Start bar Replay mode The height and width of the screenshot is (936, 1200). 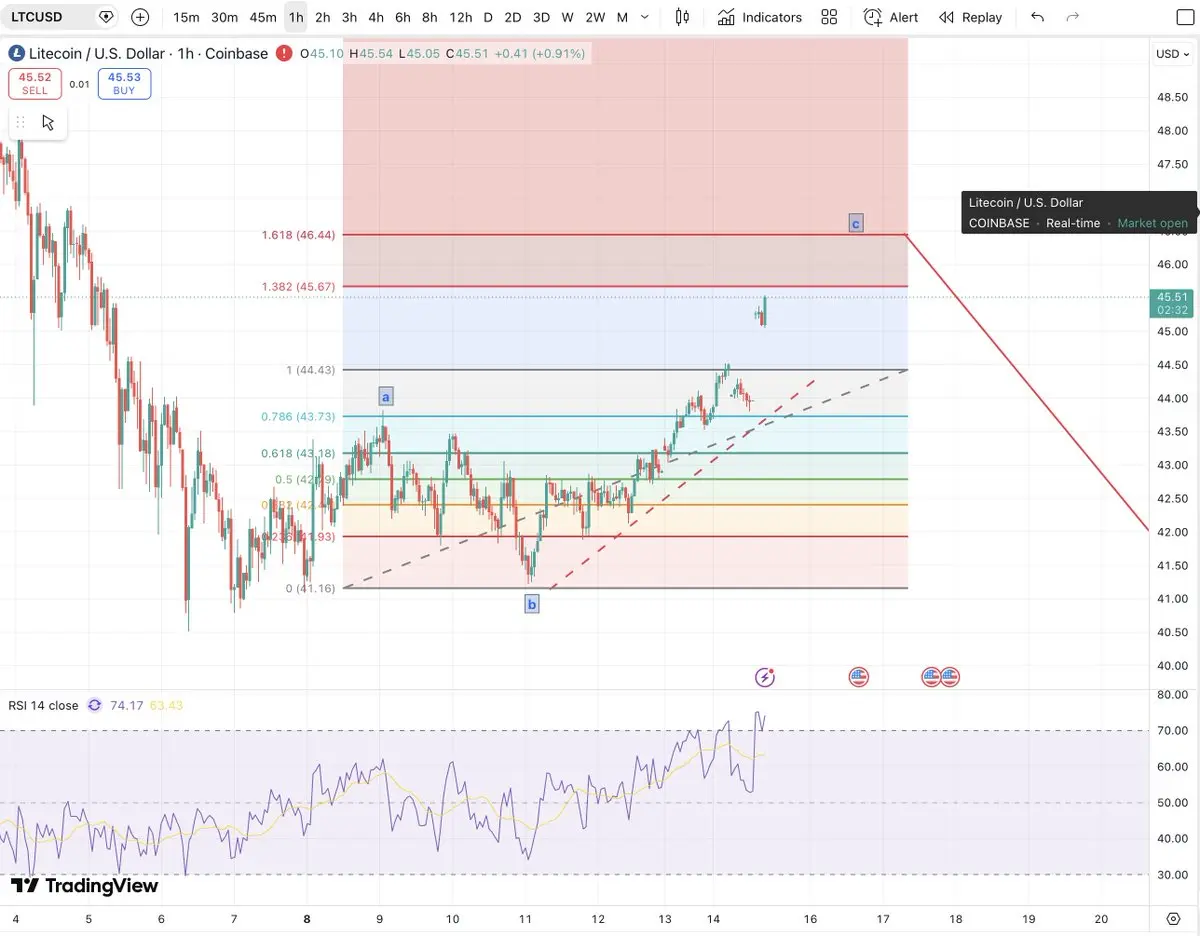click(x=970, y=17)
